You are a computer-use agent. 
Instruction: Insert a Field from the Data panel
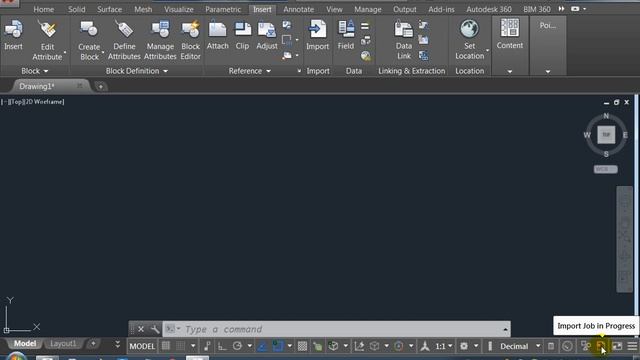[346, 36]
